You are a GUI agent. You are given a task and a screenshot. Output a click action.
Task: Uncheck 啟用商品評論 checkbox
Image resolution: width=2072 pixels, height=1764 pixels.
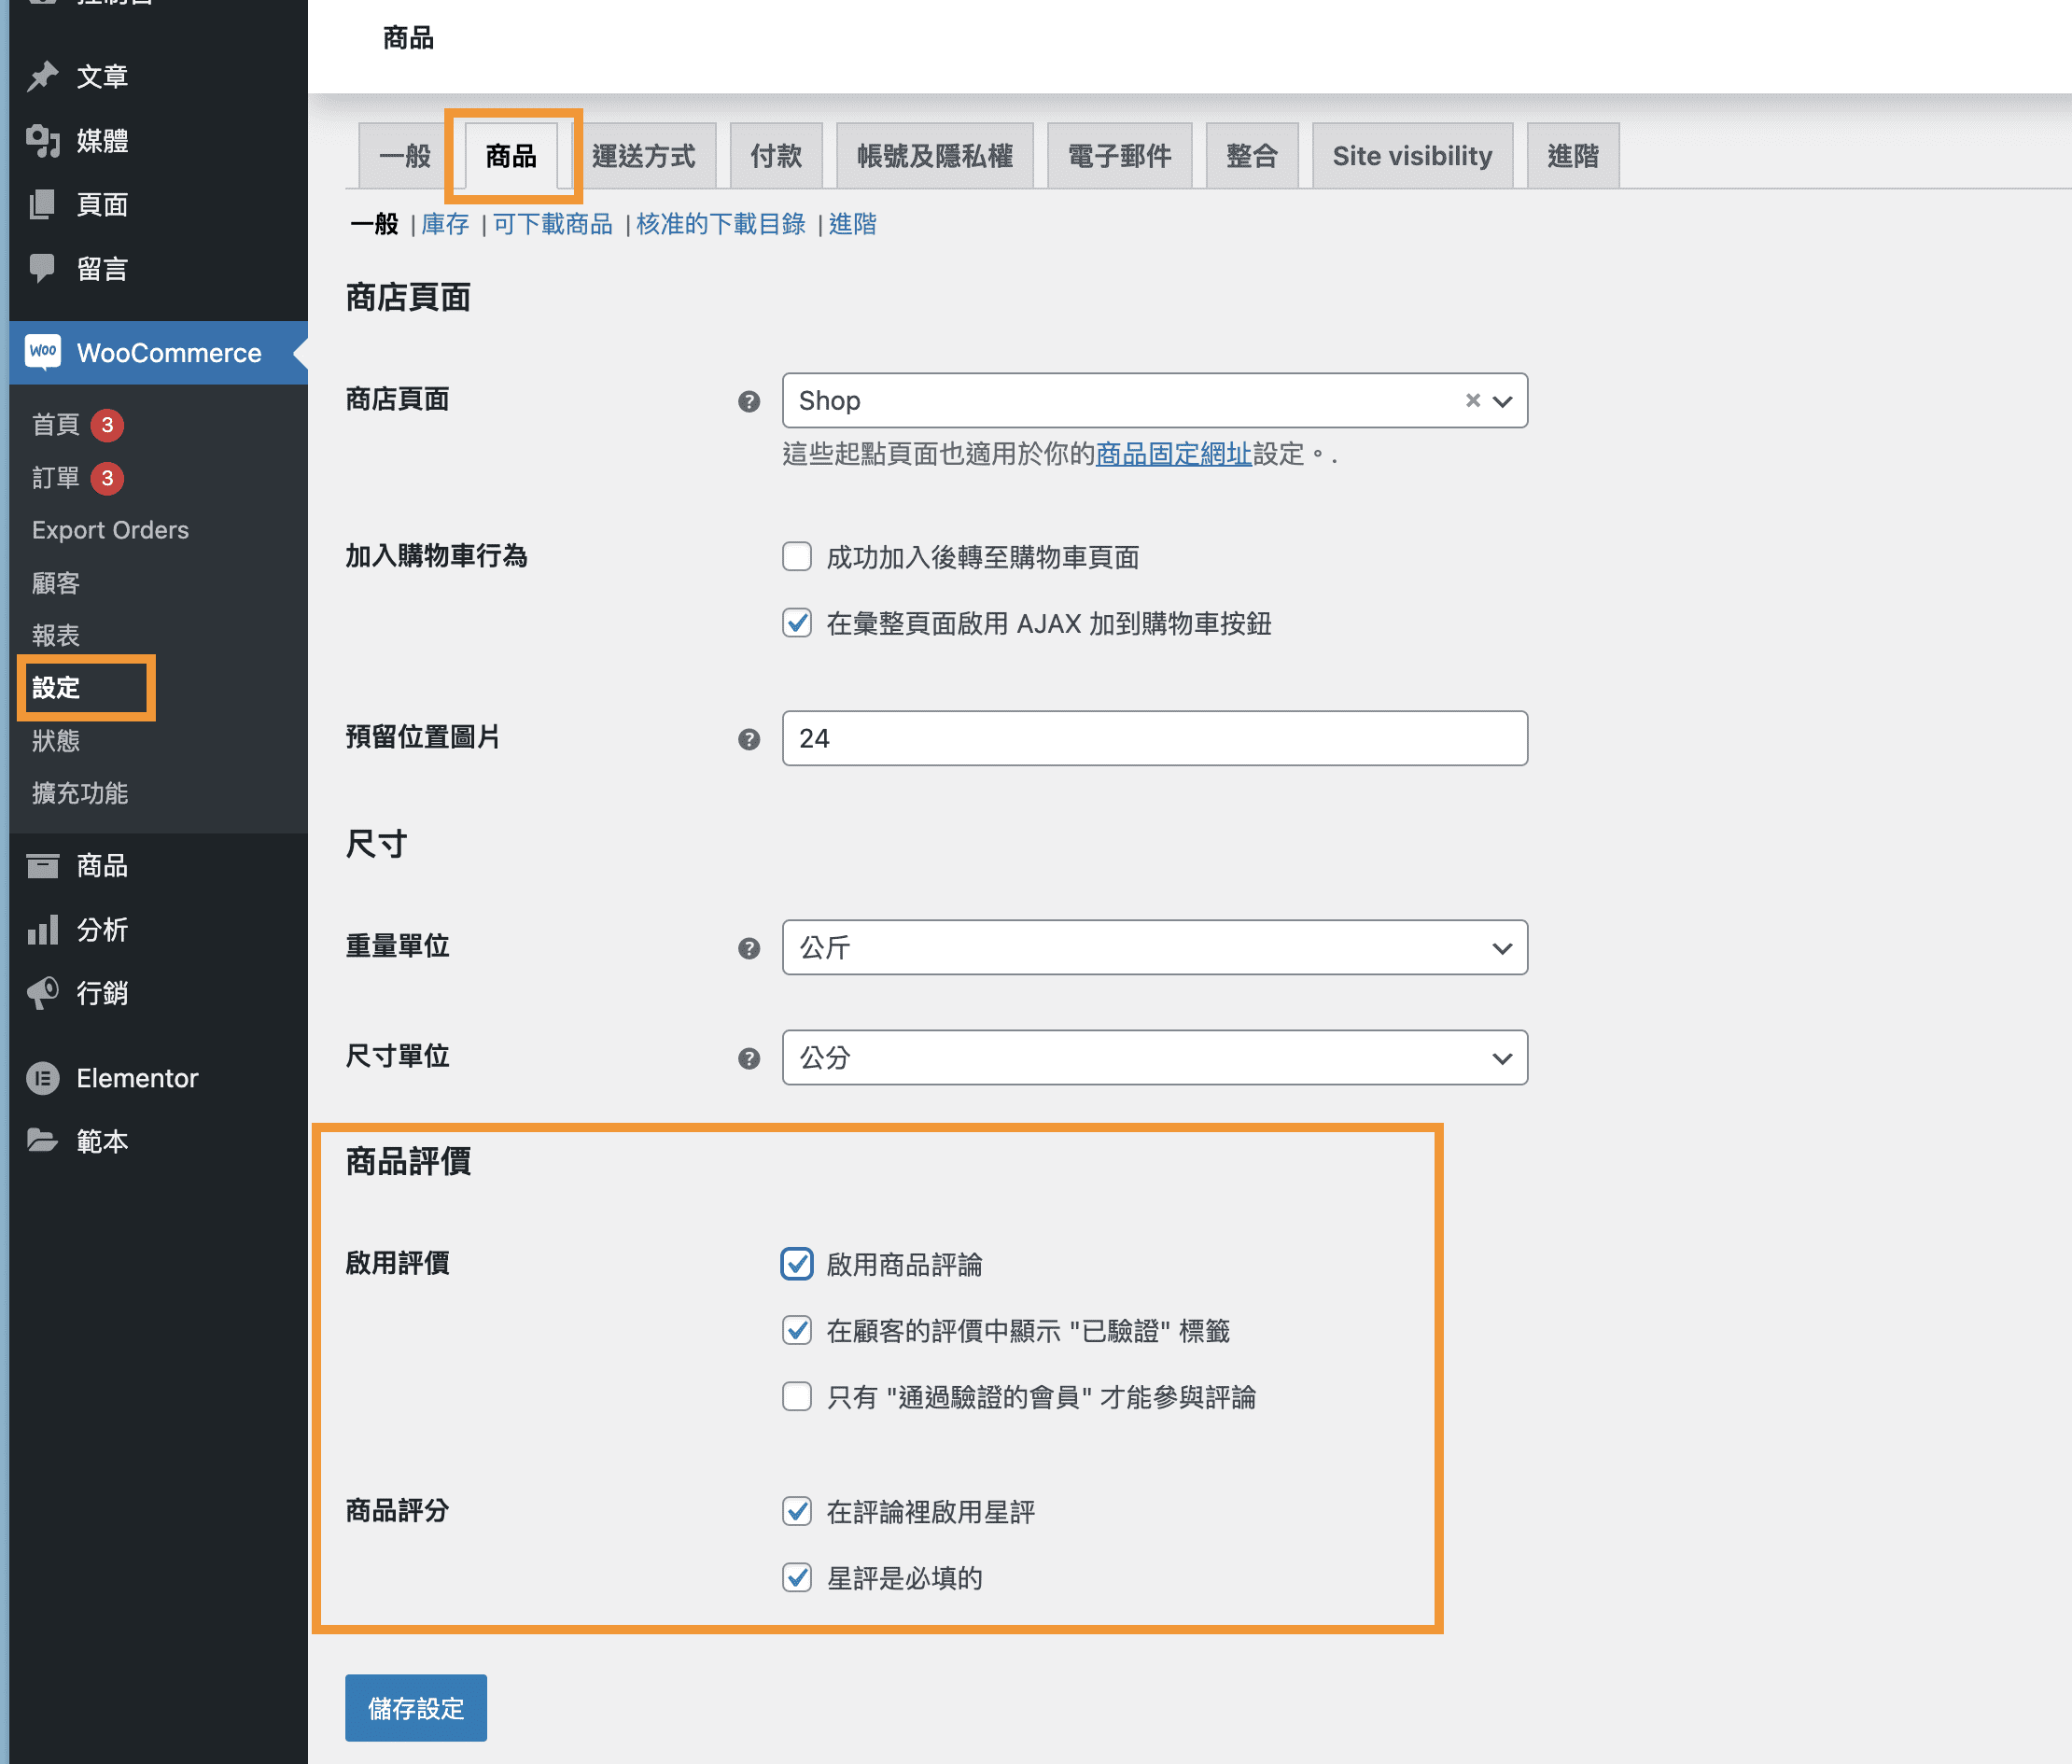(797, 1264)
